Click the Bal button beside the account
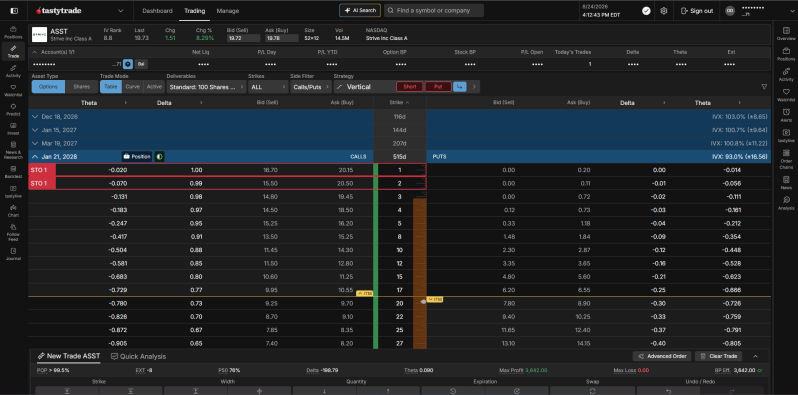Viewport: 798px width, 395px height. [x=141, y=64]
